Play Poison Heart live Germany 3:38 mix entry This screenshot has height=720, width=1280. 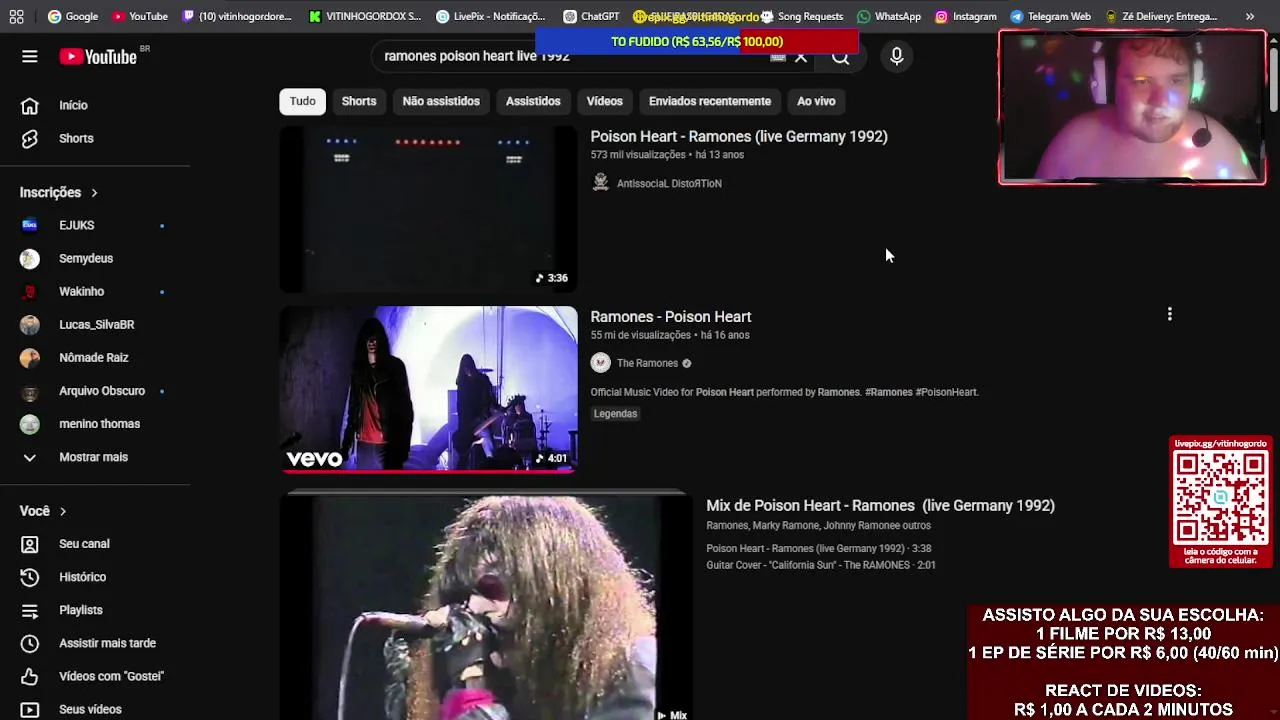(x=819, y=548)
